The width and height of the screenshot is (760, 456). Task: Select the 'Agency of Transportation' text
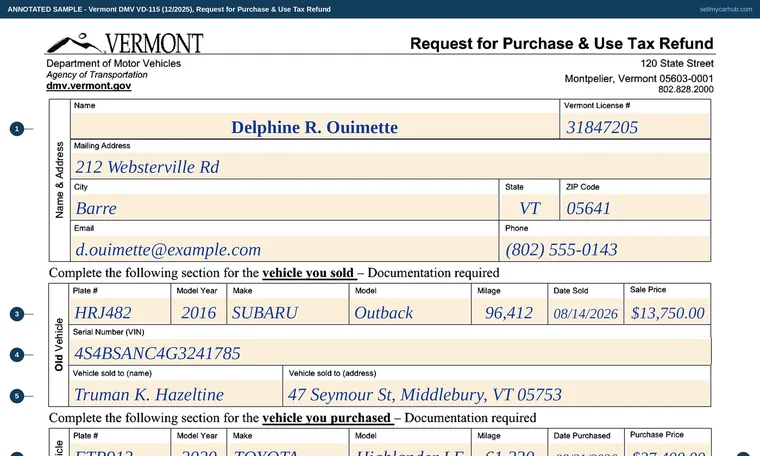pyautogui.click(x=97, y=75)
